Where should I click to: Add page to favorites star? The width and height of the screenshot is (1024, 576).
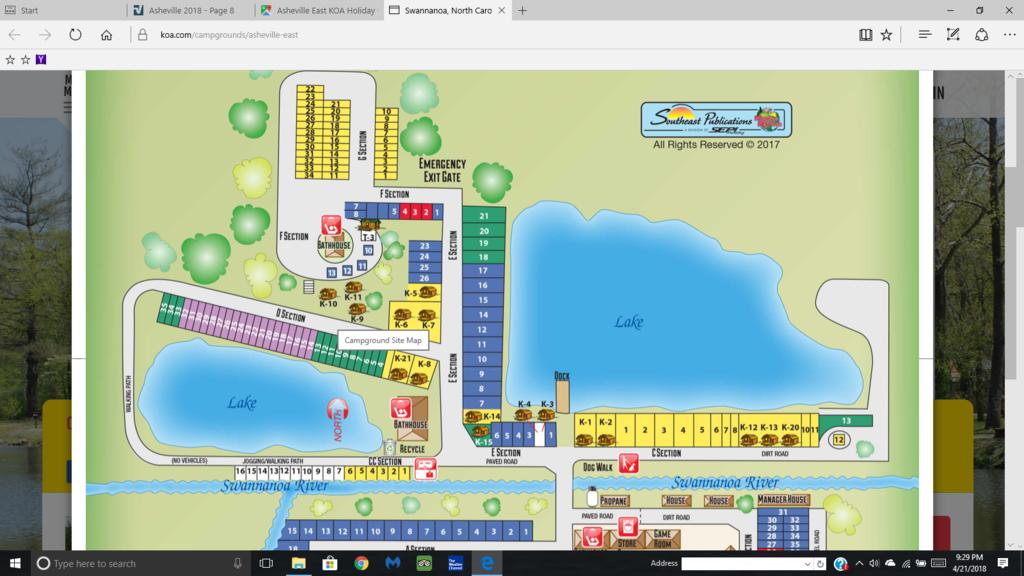886,34
